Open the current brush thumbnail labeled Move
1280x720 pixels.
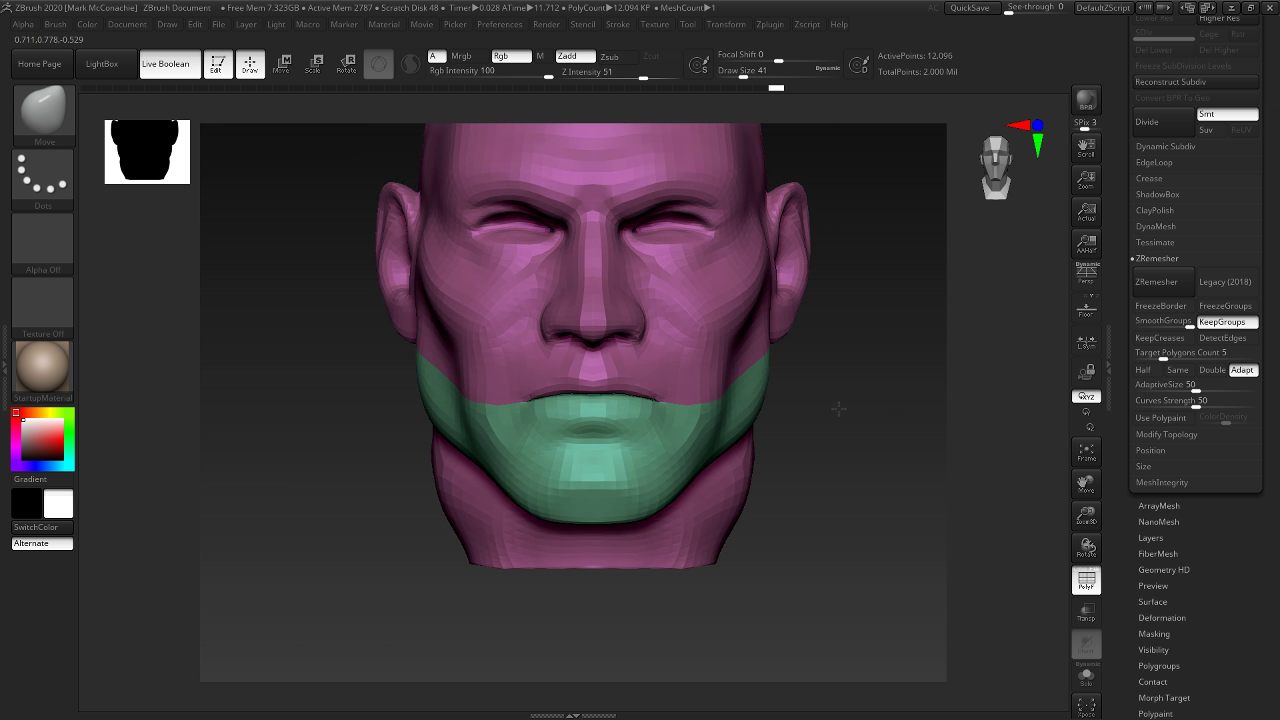43,115
